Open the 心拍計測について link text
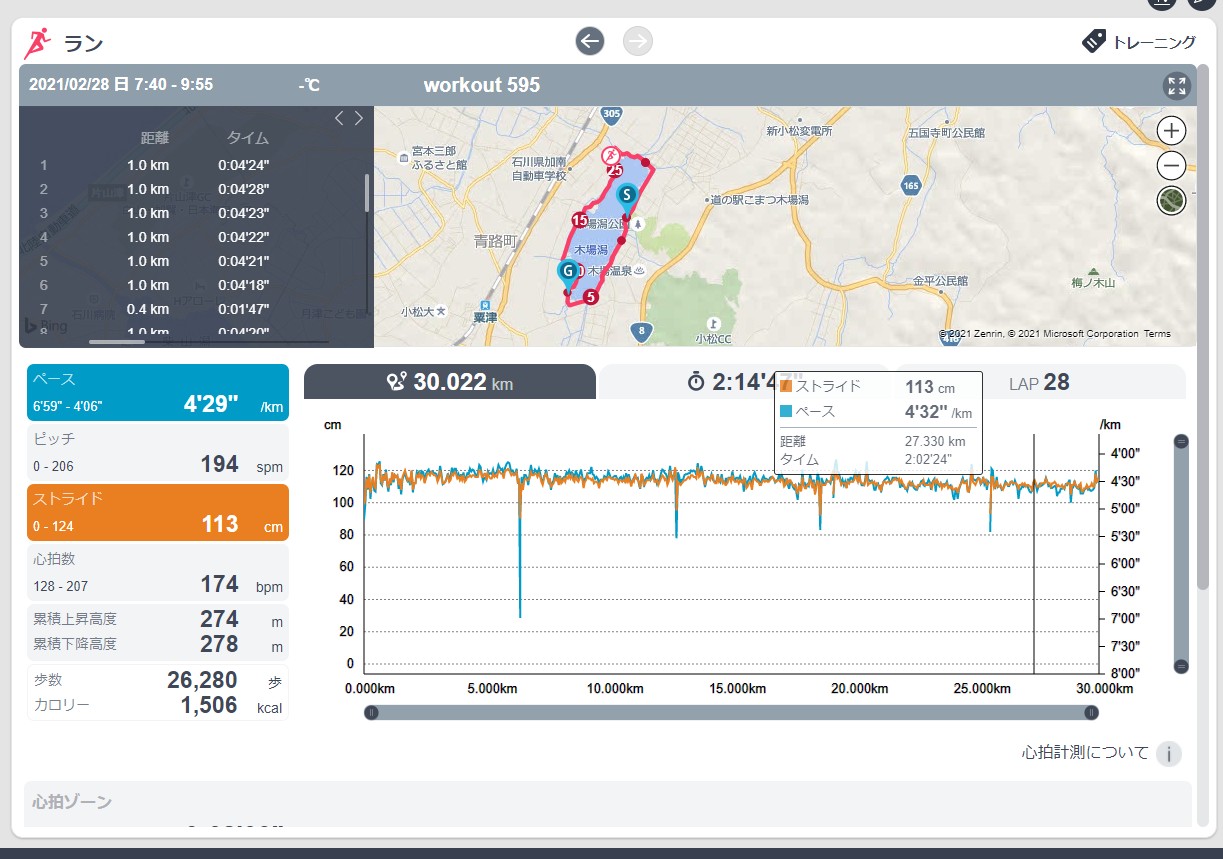This screenshot has width=1223, height=859. 1085,753
